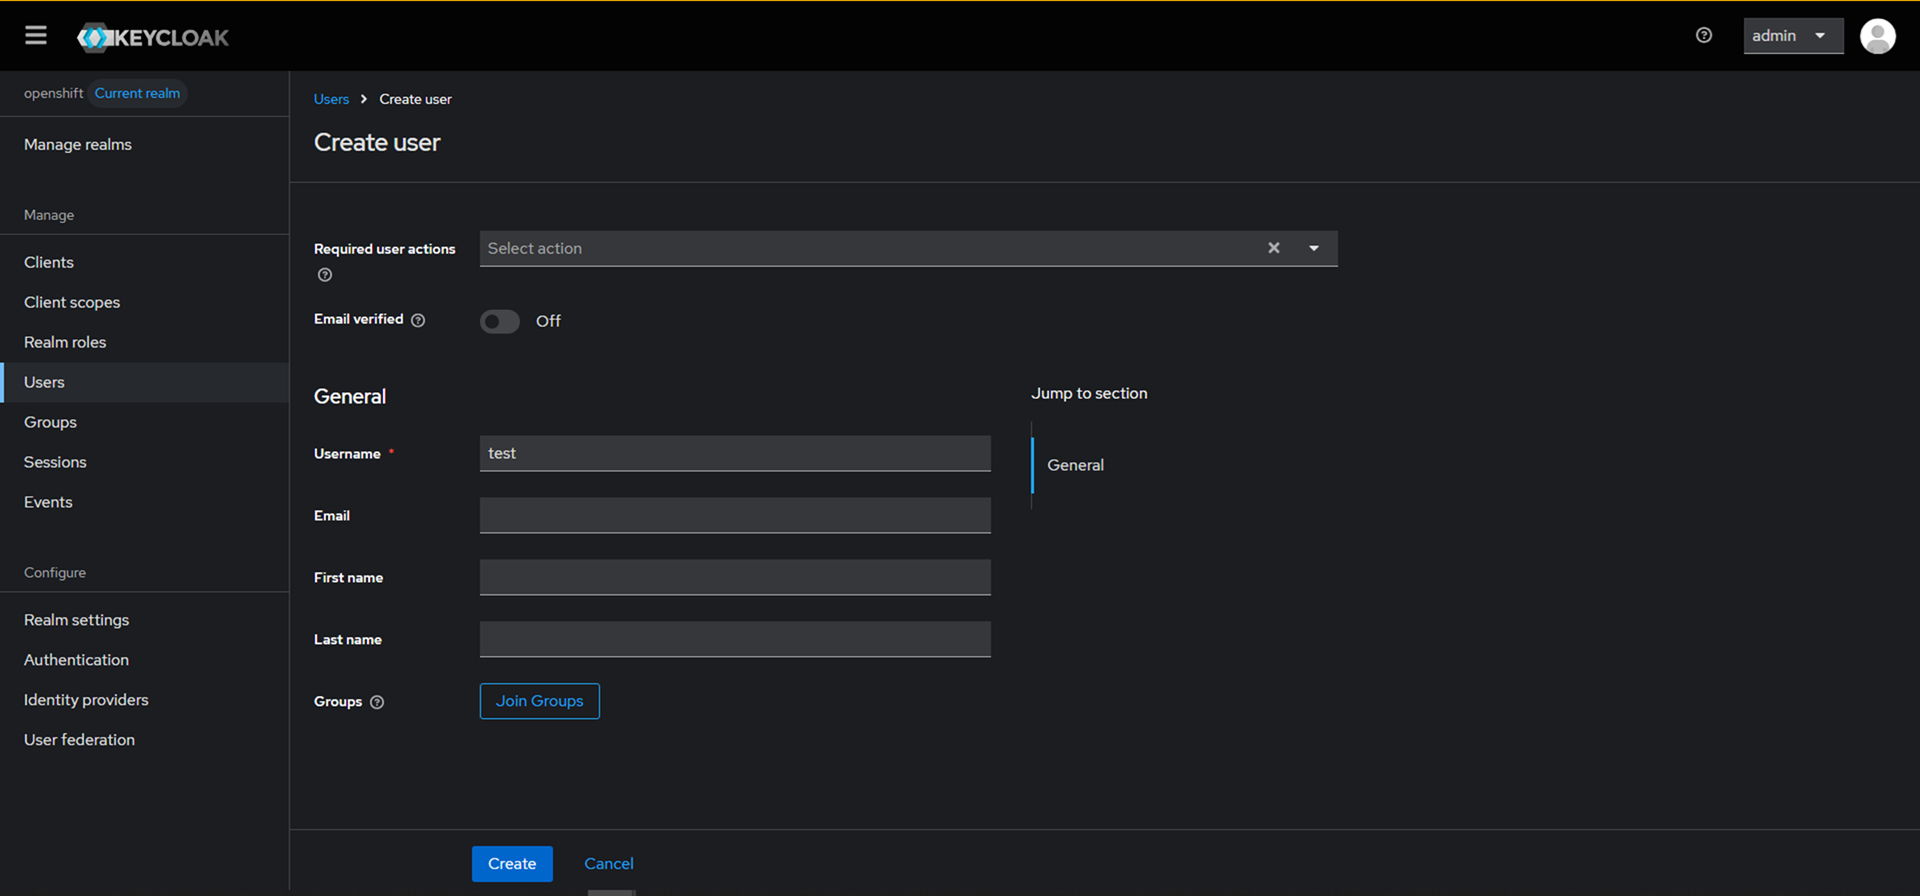The width and height of the screenshot is (1920, 896).
Task: Open the hamburger navigation menu
Action: [x=36, y=36]
